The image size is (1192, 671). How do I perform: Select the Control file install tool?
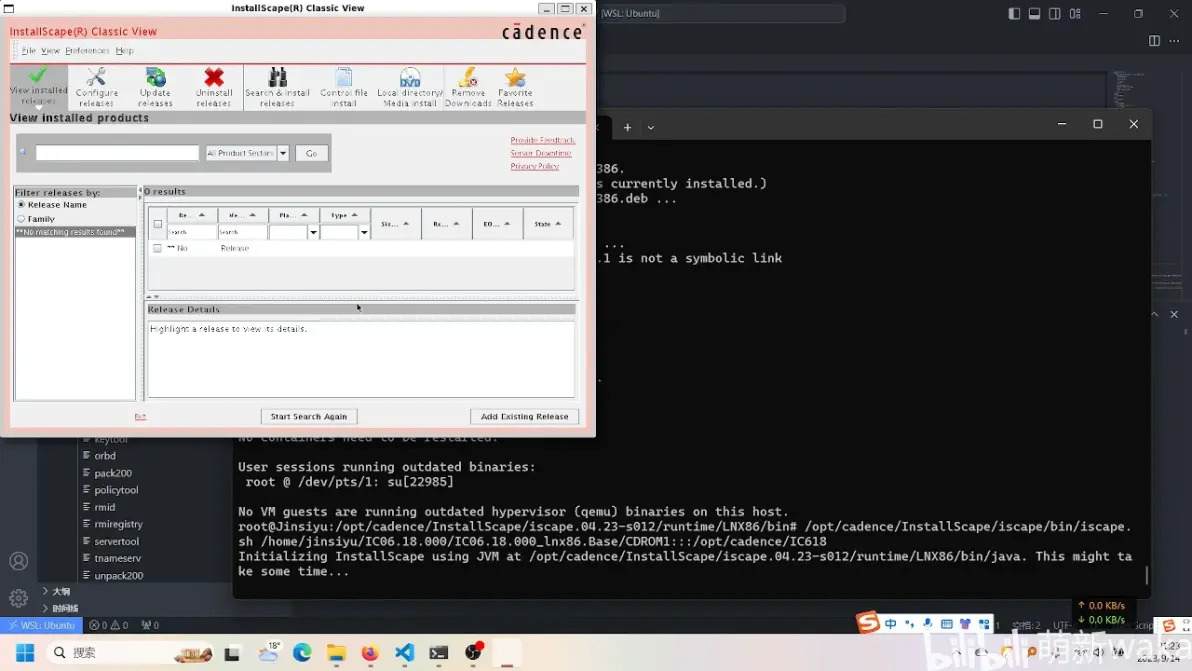[344, 87]
